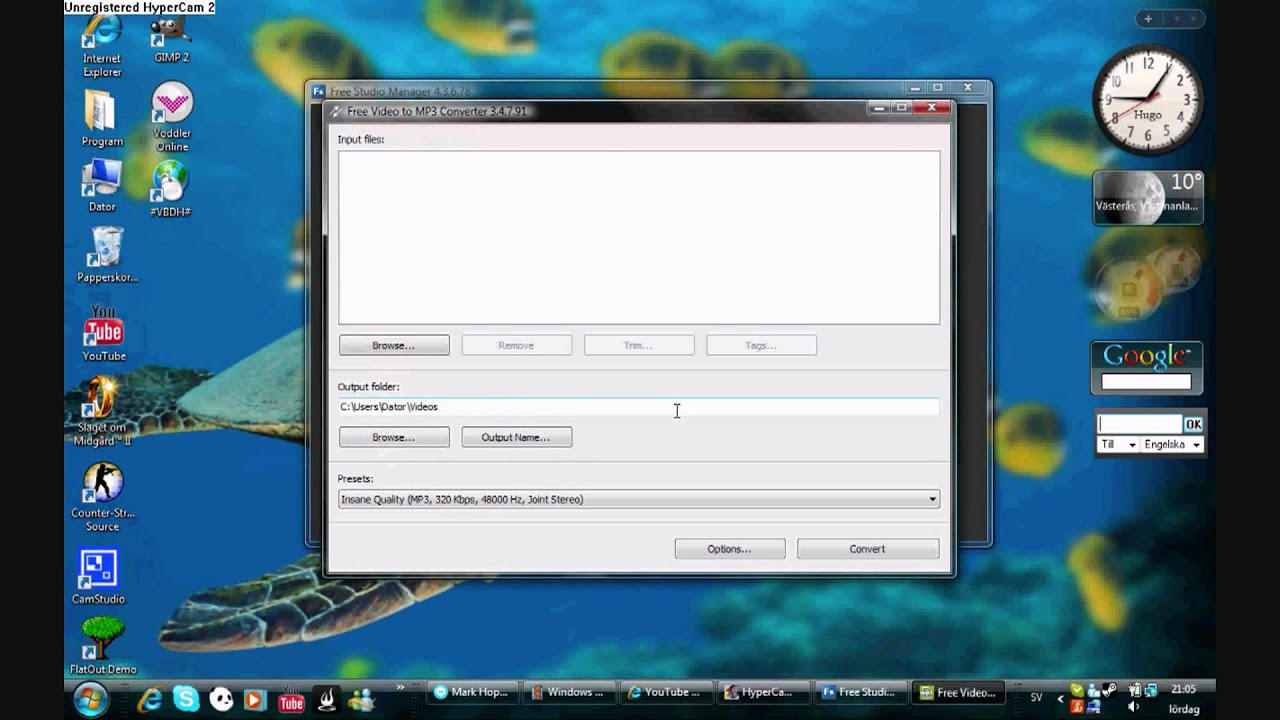1280x720 pixels.
Task: Click YouTube icon in Quick Launch
Action: 291,700
